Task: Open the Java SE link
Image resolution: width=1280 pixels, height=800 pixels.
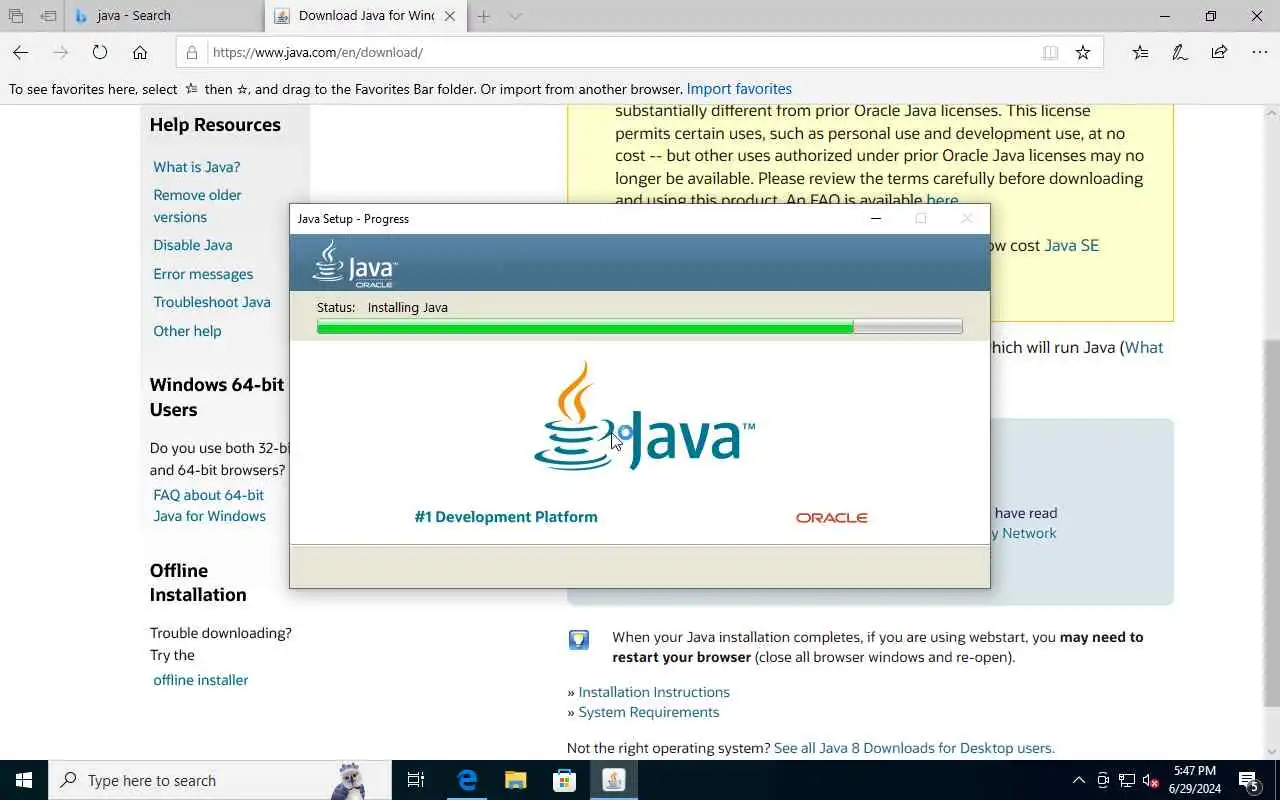Action: [x=1071, y=245]
